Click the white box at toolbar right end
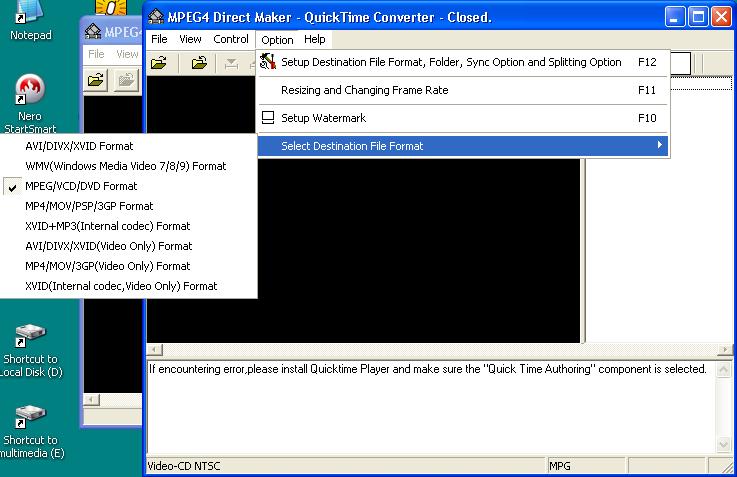 [x=680, y=63]
